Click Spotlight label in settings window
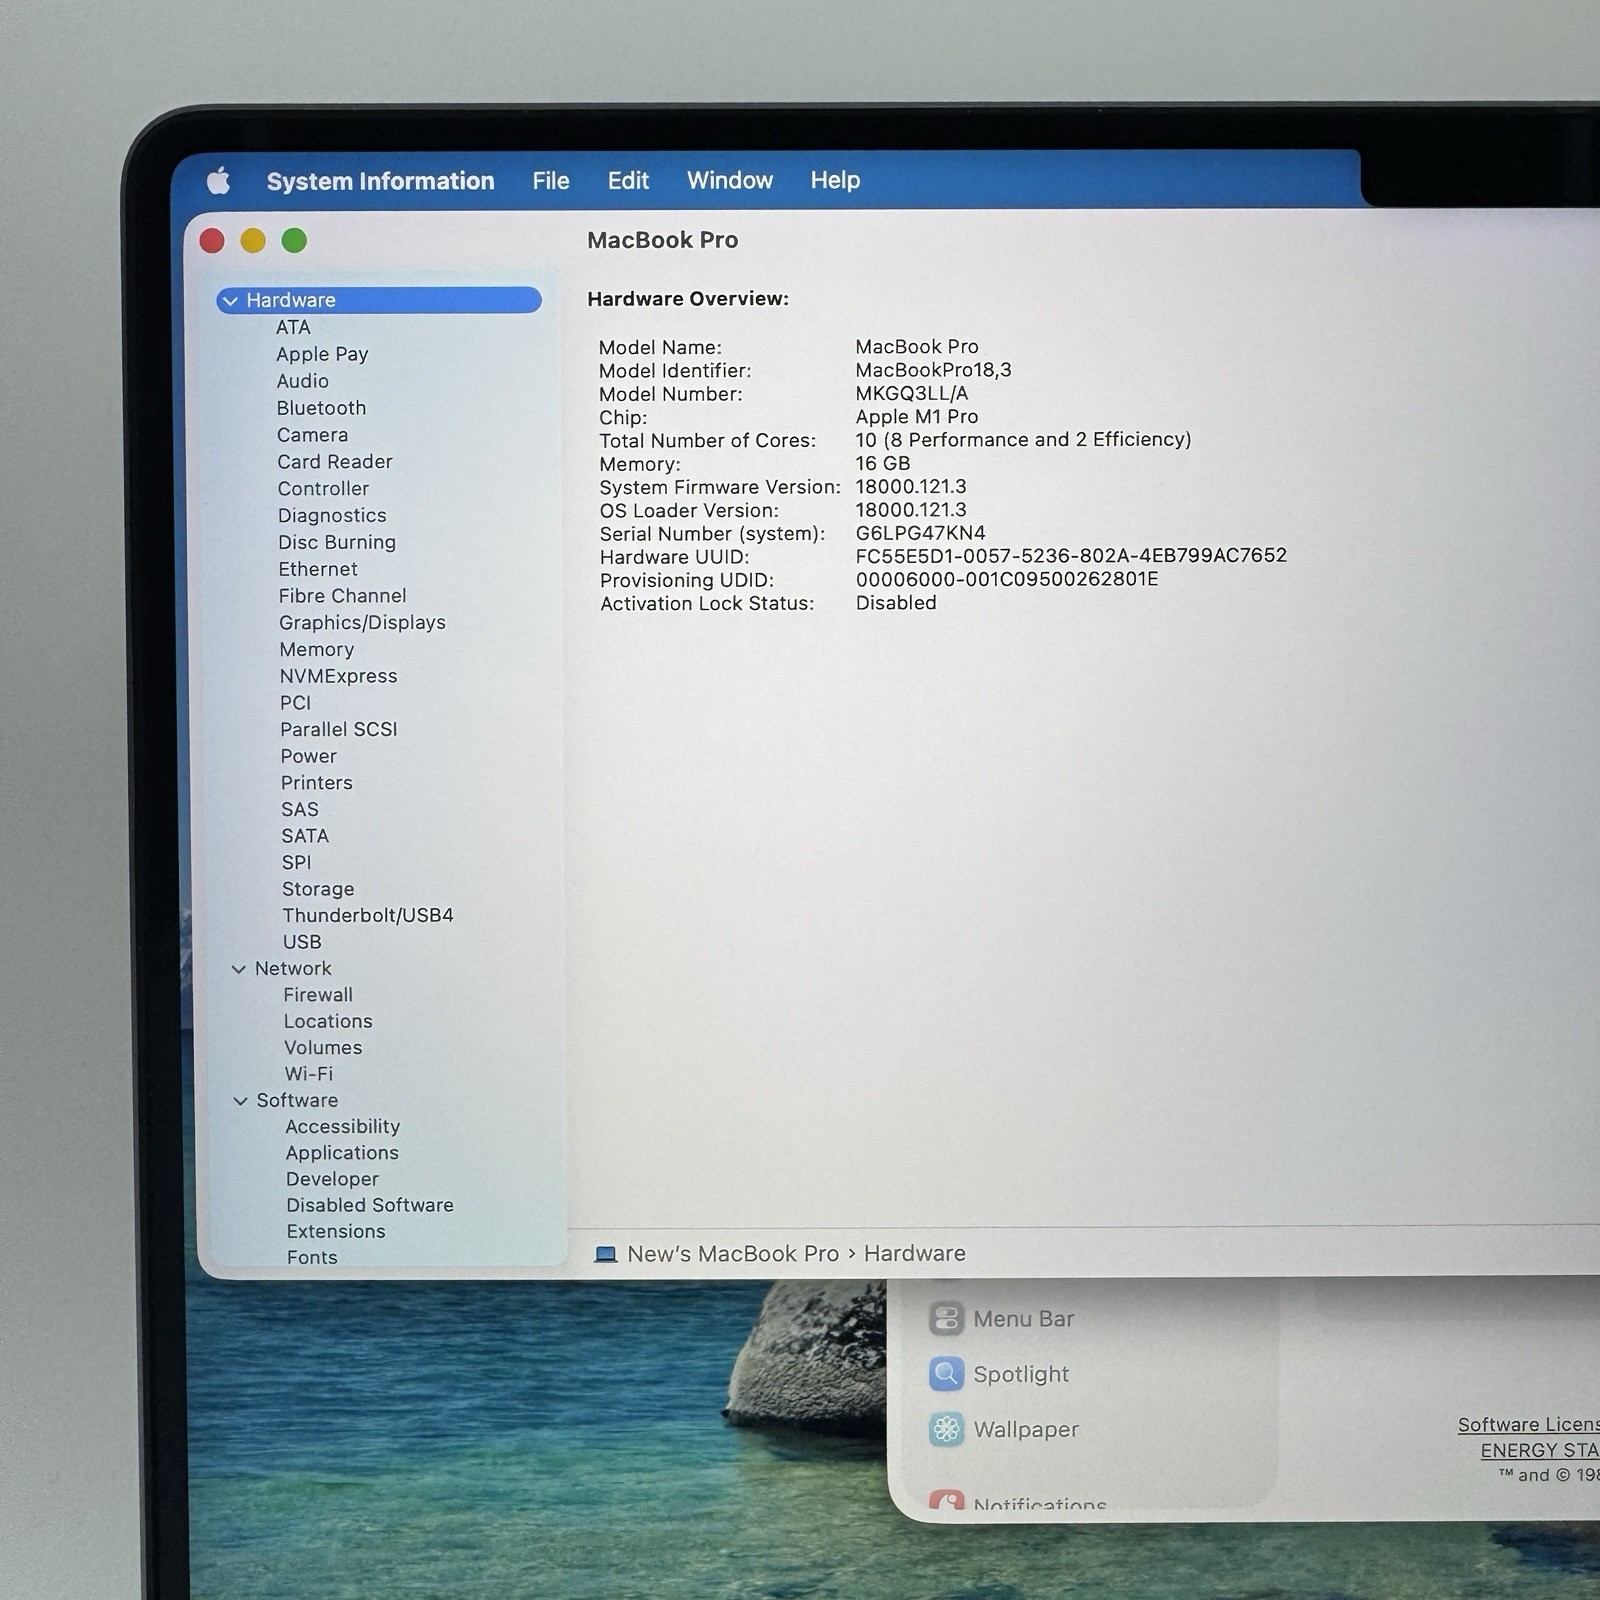1600x1600 pixels. (1021, 1375)
